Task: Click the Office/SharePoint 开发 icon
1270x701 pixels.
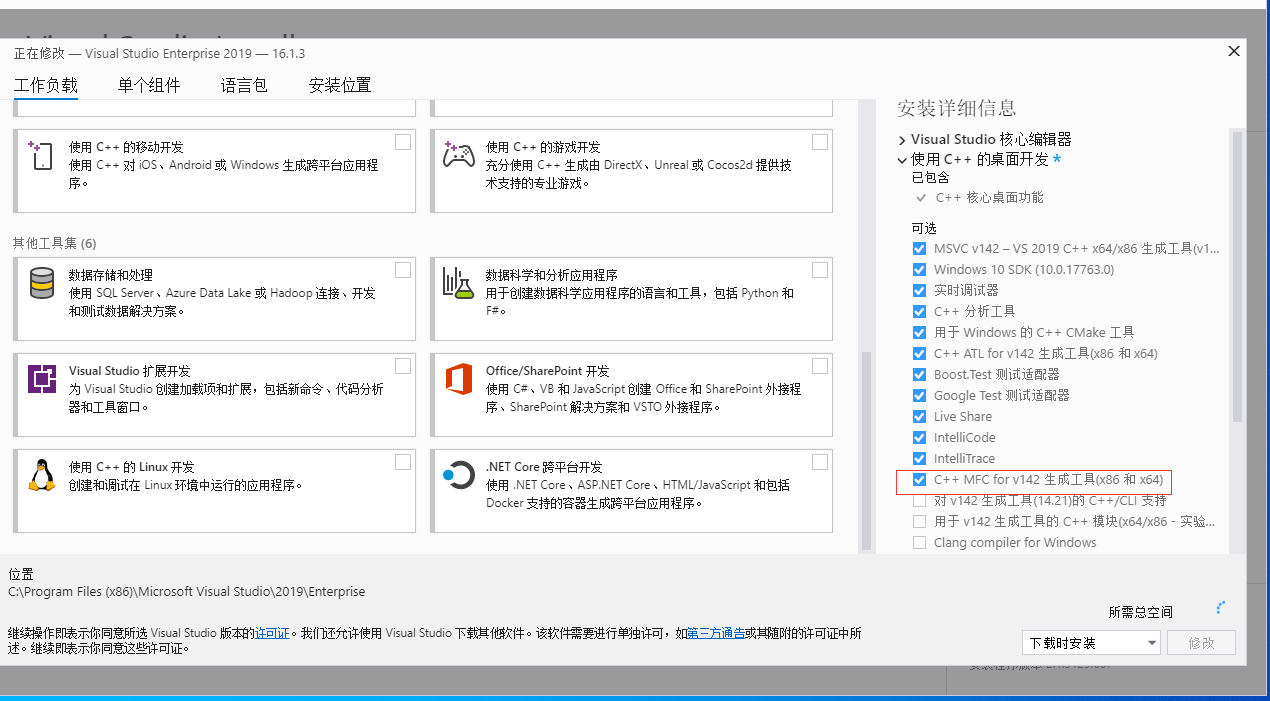Action: pos(458,381)
